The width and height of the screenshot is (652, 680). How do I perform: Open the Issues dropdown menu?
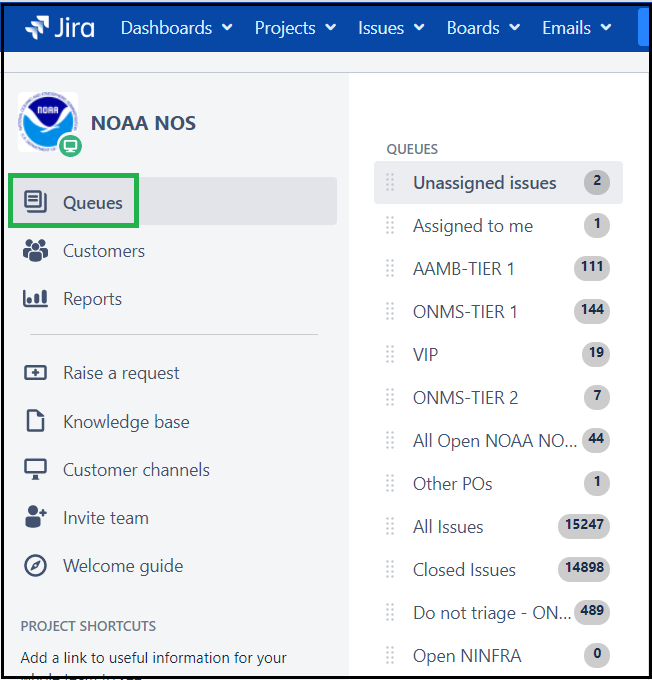tap(391, 28)
